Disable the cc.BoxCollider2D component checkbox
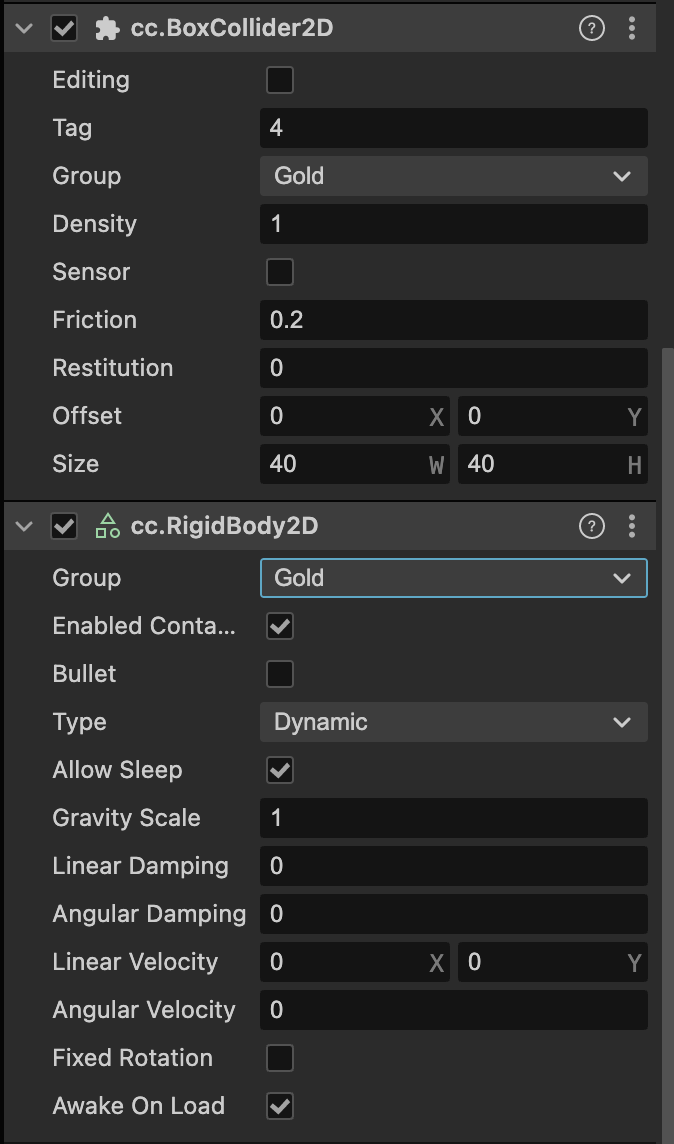674x1144 pixels. (x=64, y=28)
